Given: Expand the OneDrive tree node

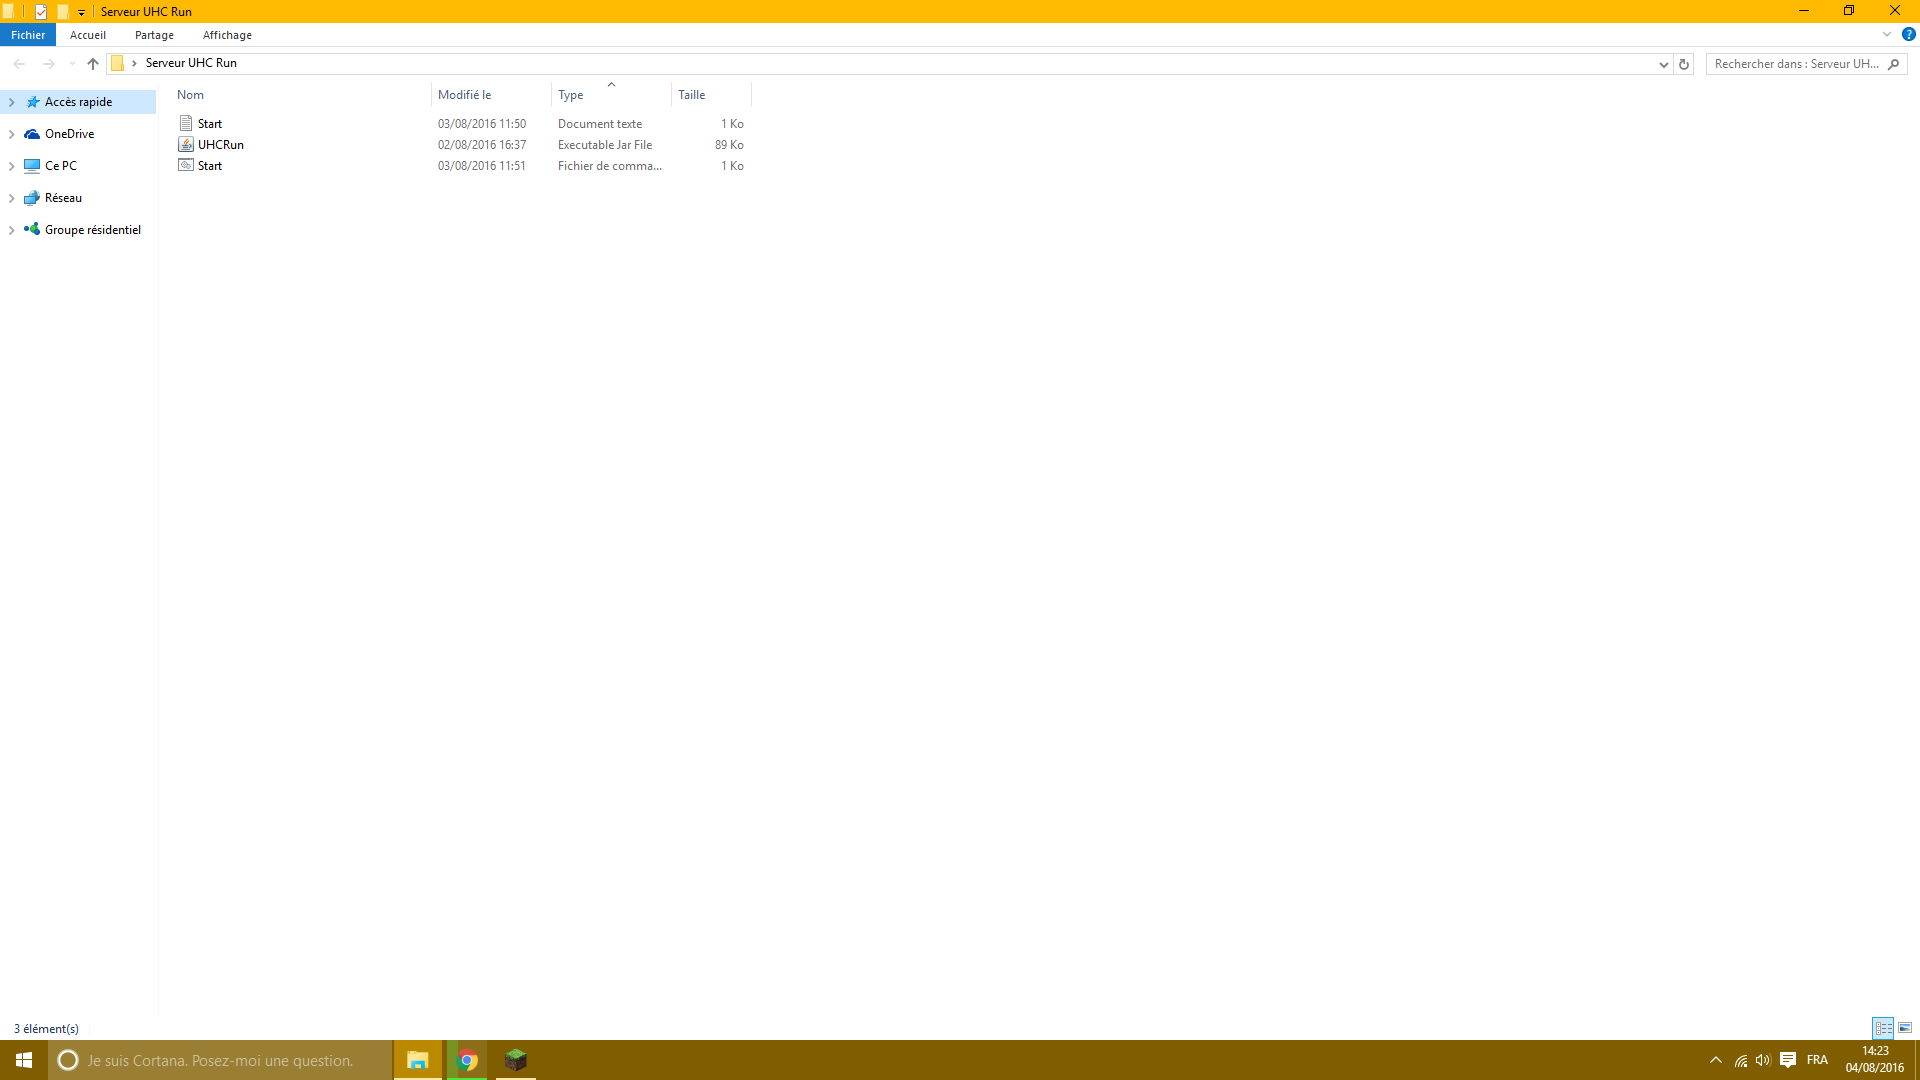Looking at the screenshot, I should click(x=12, y=134).
